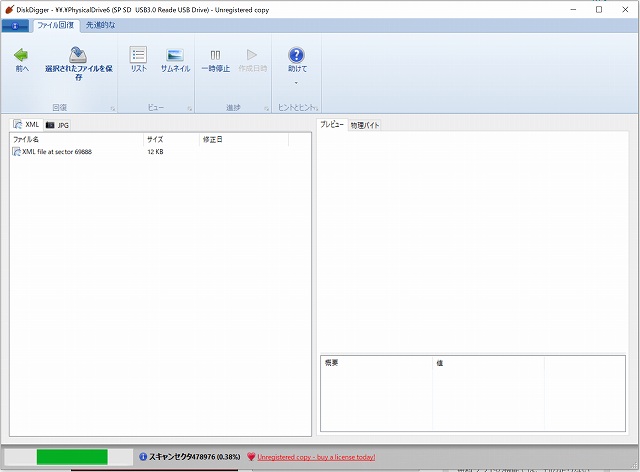Minimize the DiskDigger window
The image size is (640, 472).
573,9
